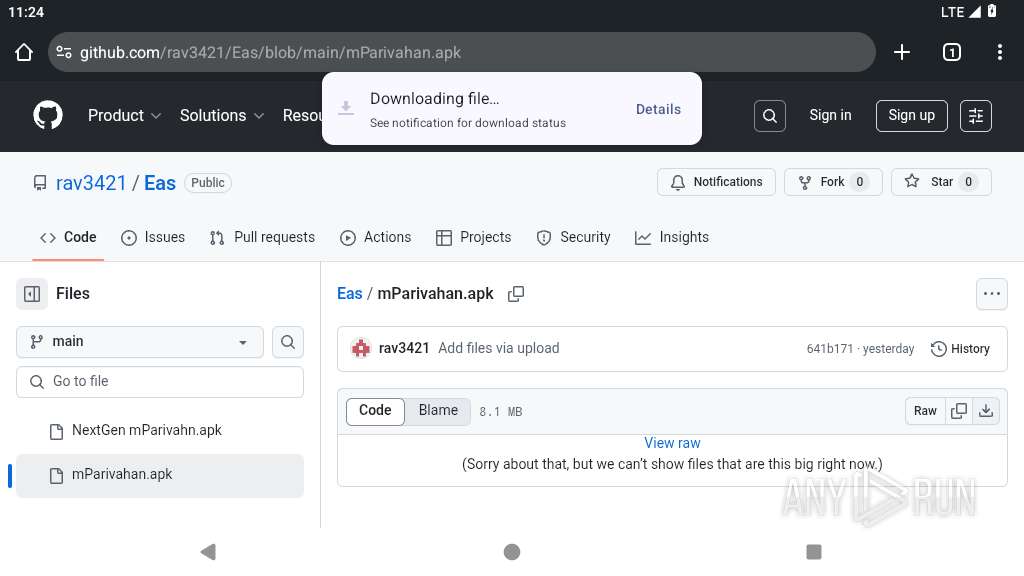
Task: Open the Security tab
Action: pyautogui.click(x=573, y=238)
